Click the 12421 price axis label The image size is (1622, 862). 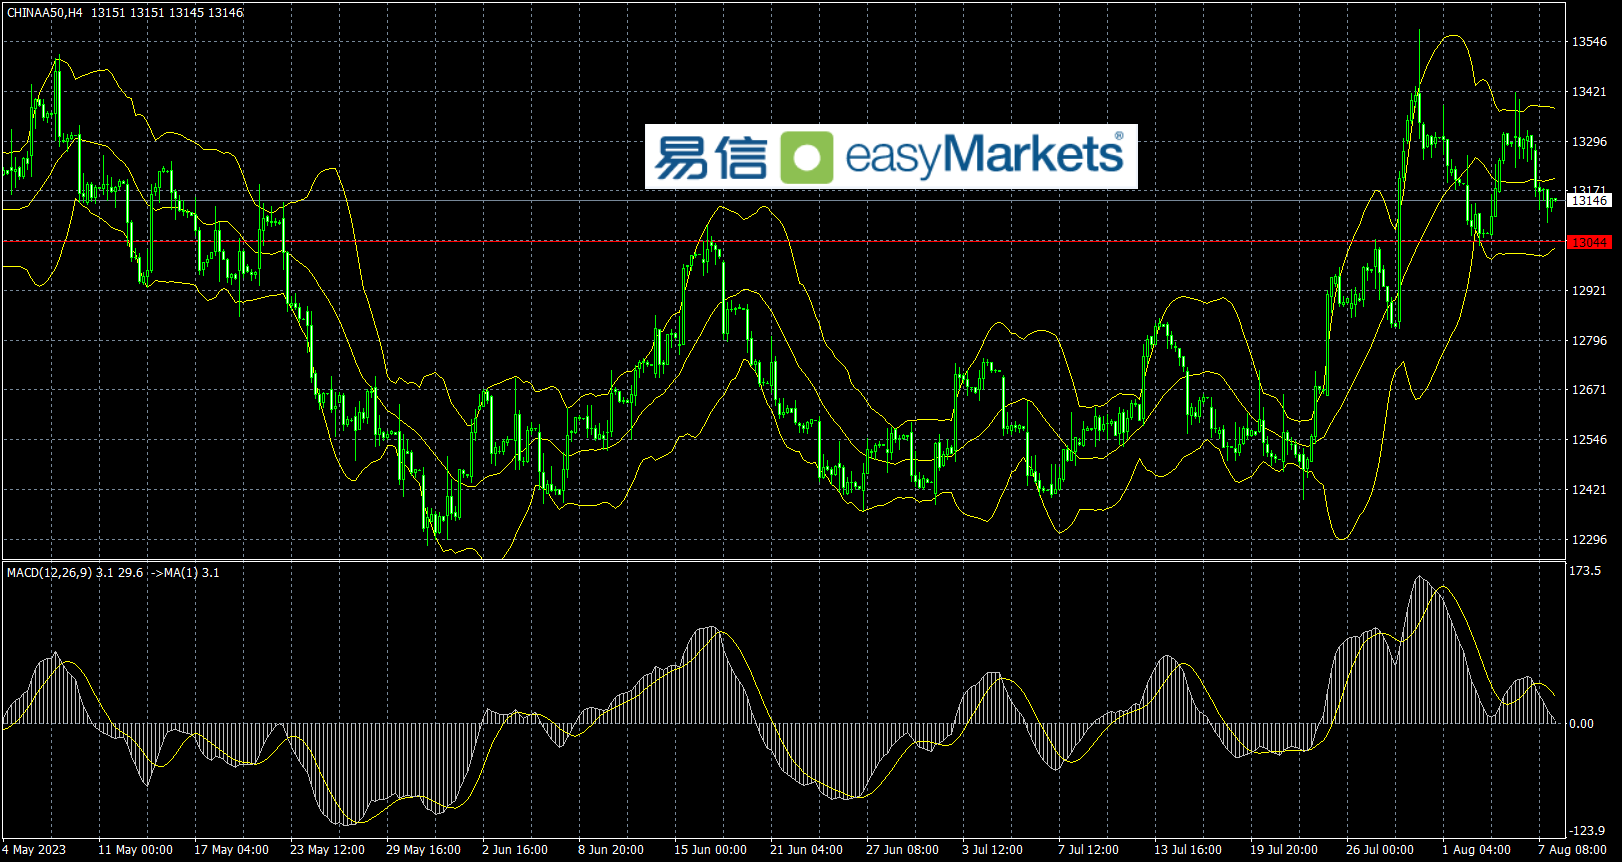point(1589,490)
